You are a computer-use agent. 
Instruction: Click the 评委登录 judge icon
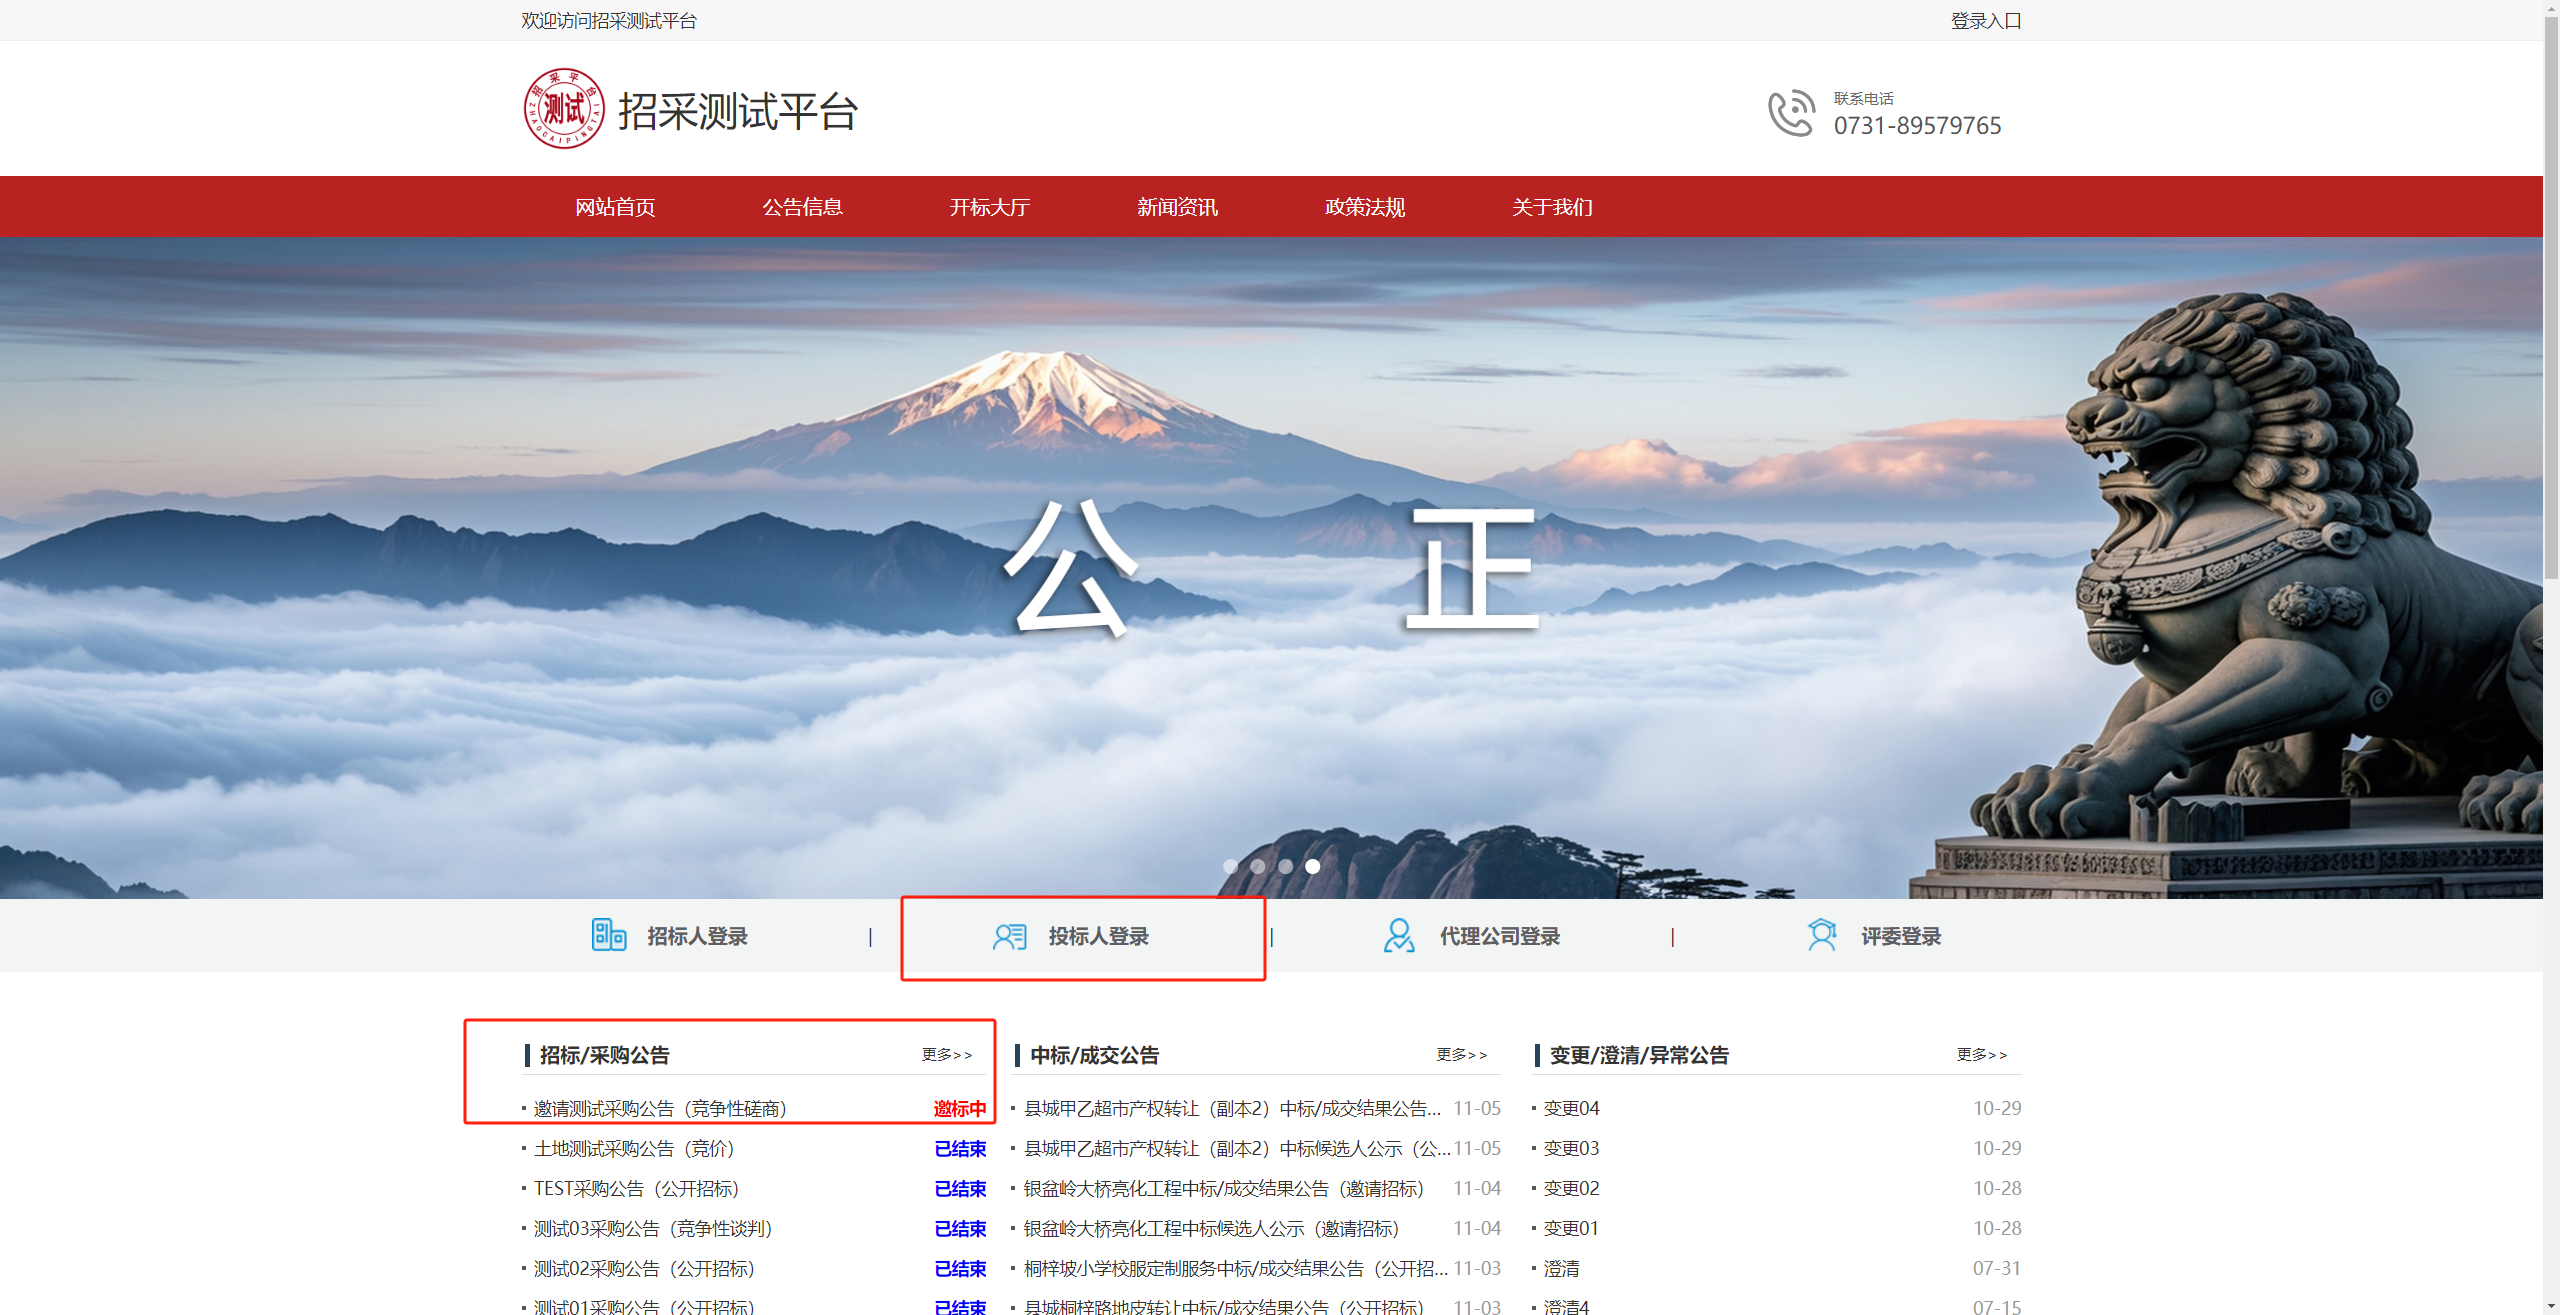[x=1821, y=936]
